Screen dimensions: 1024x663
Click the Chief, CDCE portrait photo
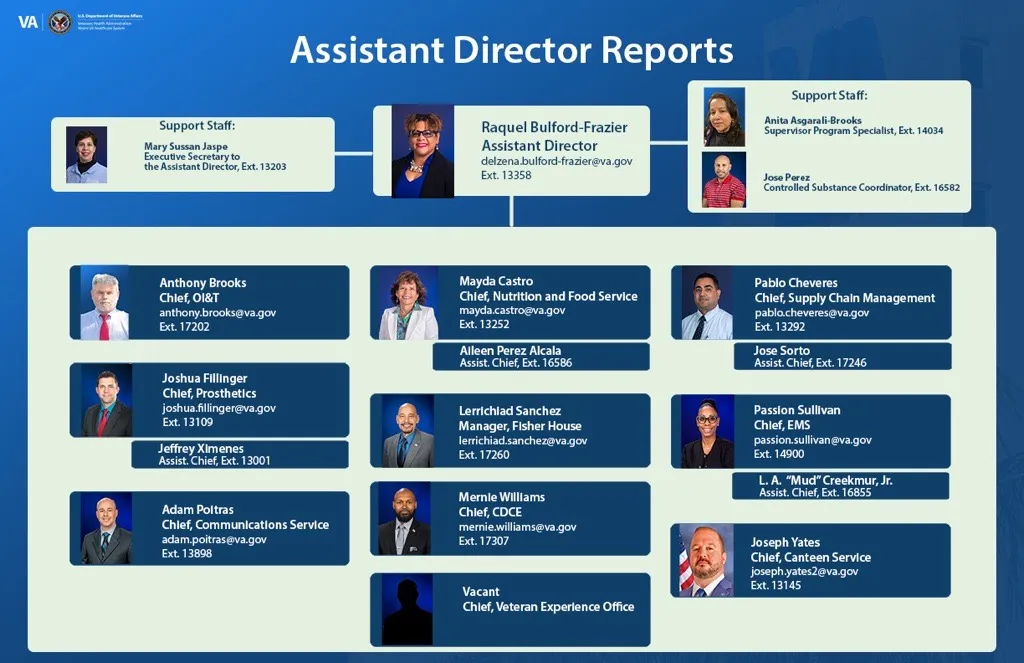click(405, 519)
